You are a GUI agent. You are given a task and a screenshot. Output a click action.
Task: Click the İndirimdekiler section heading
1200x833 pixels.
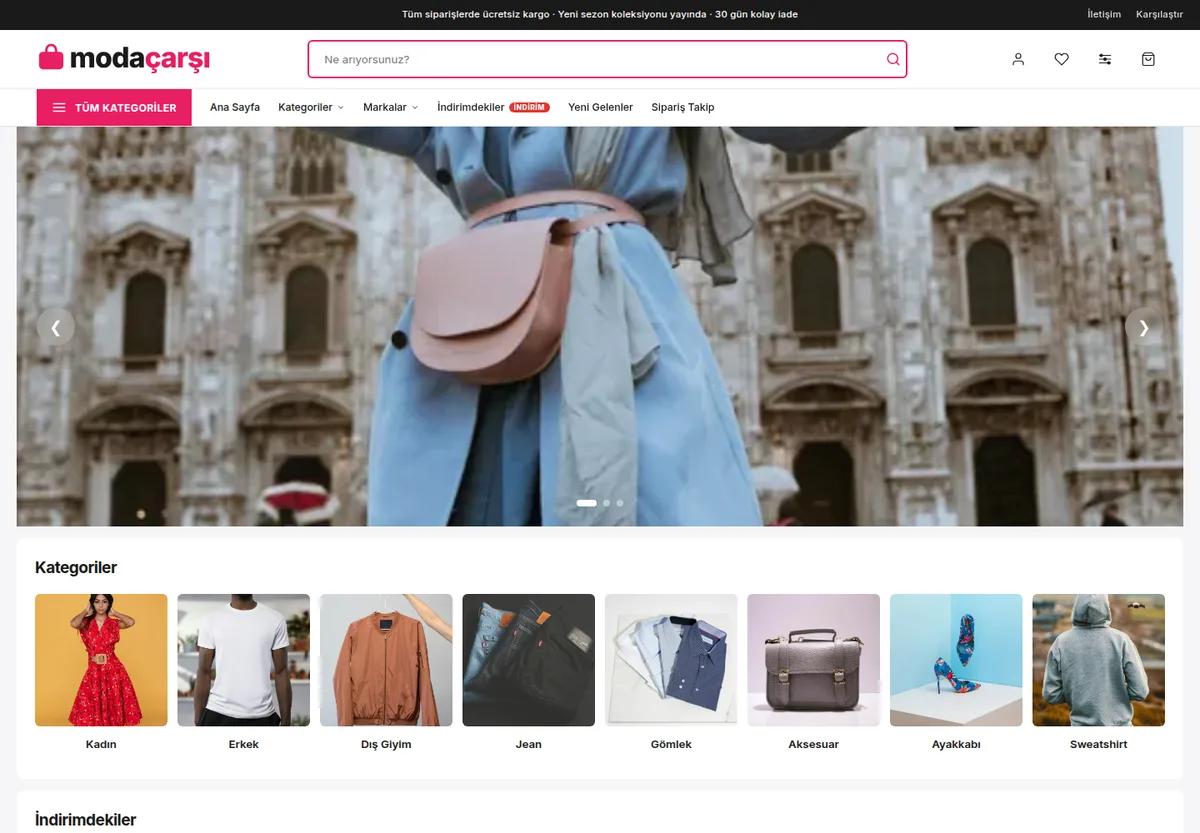point(86,820)
